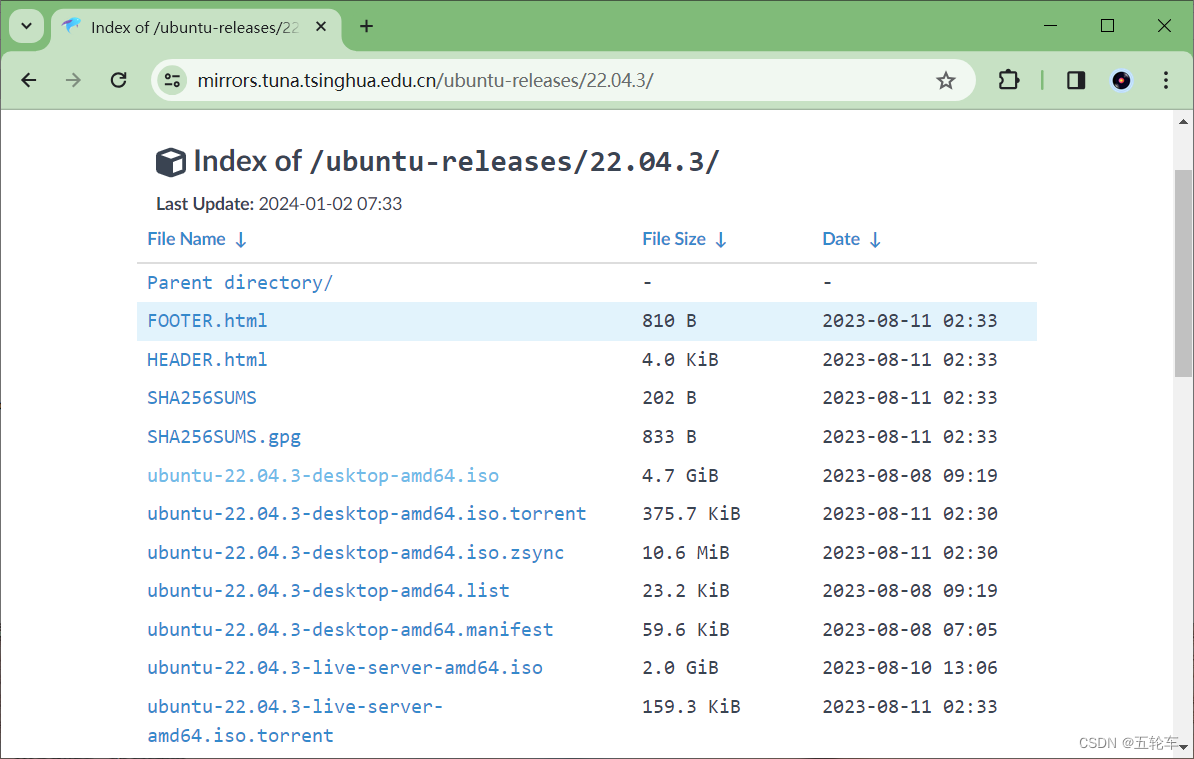Click the 2023-08-08 07:05 date cell
Viewport: 1194px width, 759px height.
coord(910,630)
